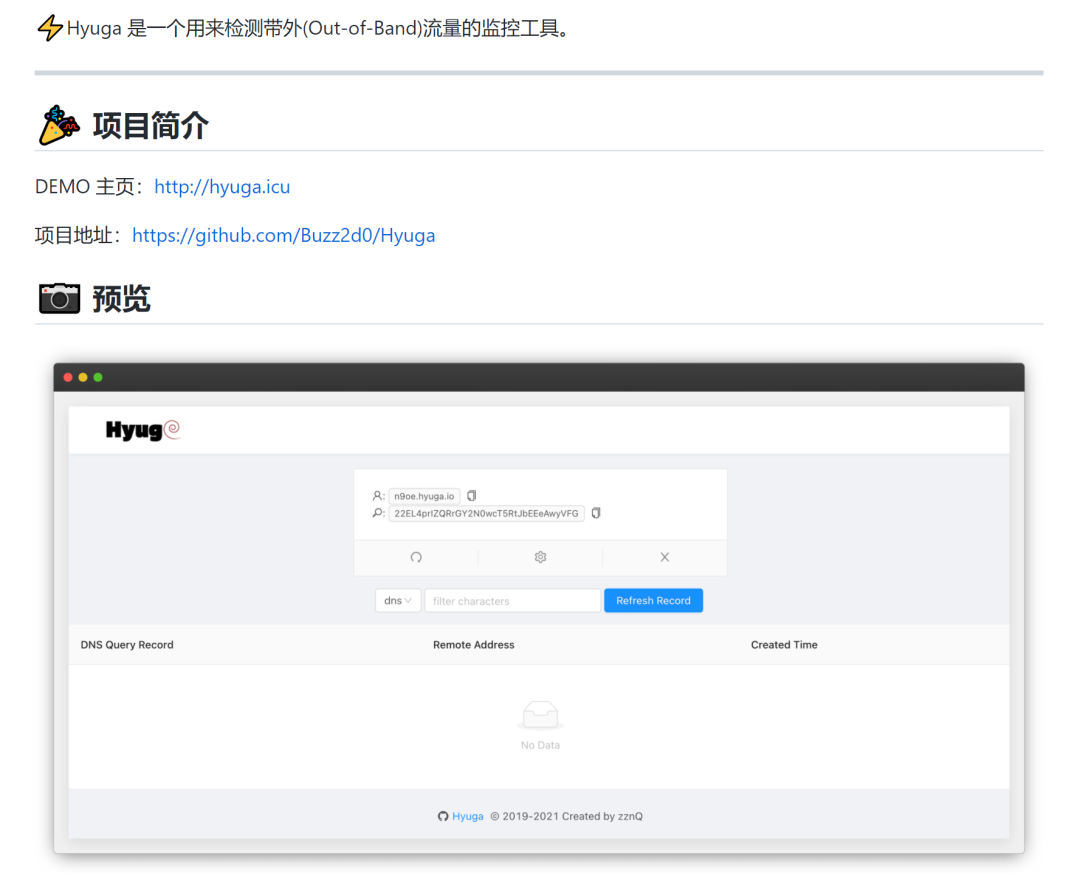Screen dimensions: 1080x883
Task: Copy the n9oe.hyuga.io subdomain value
Action: tap(471, 495)
